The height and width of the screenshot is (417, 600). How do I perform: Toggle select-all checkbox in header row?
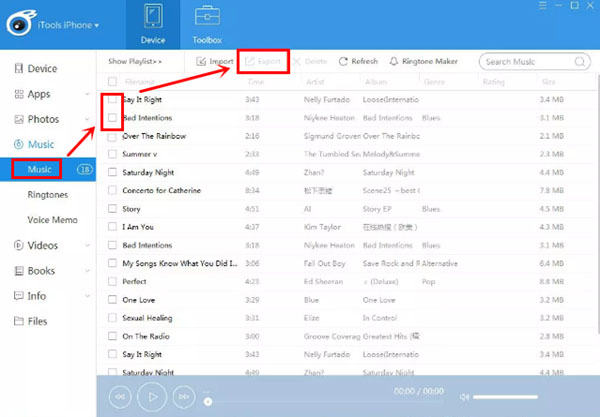coord(113,82)
